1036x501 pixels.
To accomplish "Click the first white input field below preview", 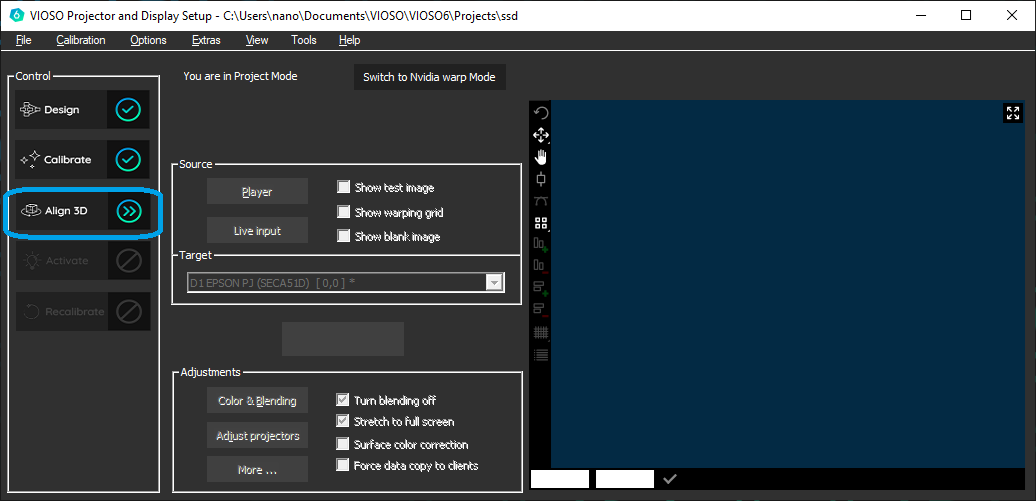I will (560, 479).
